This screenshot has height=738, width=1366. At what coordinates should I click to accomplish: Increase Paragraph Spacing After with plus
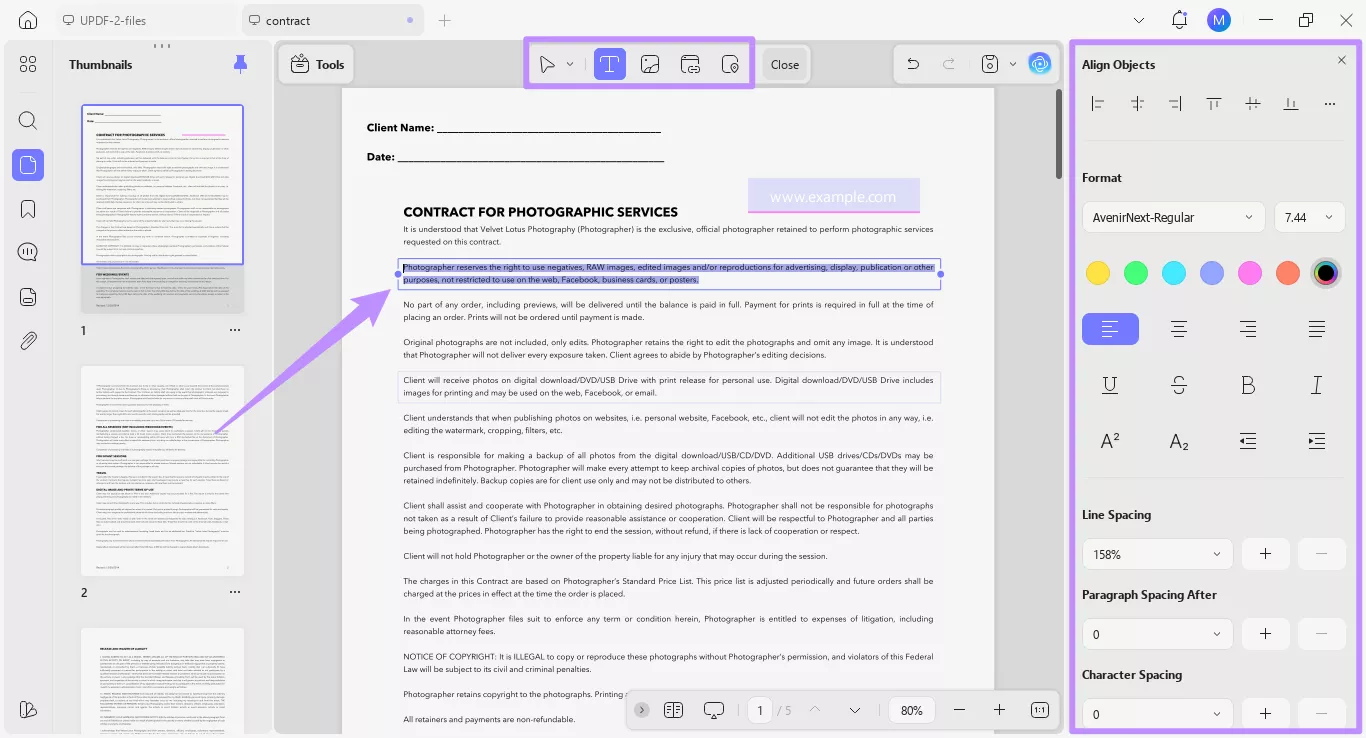[1265, 634]
